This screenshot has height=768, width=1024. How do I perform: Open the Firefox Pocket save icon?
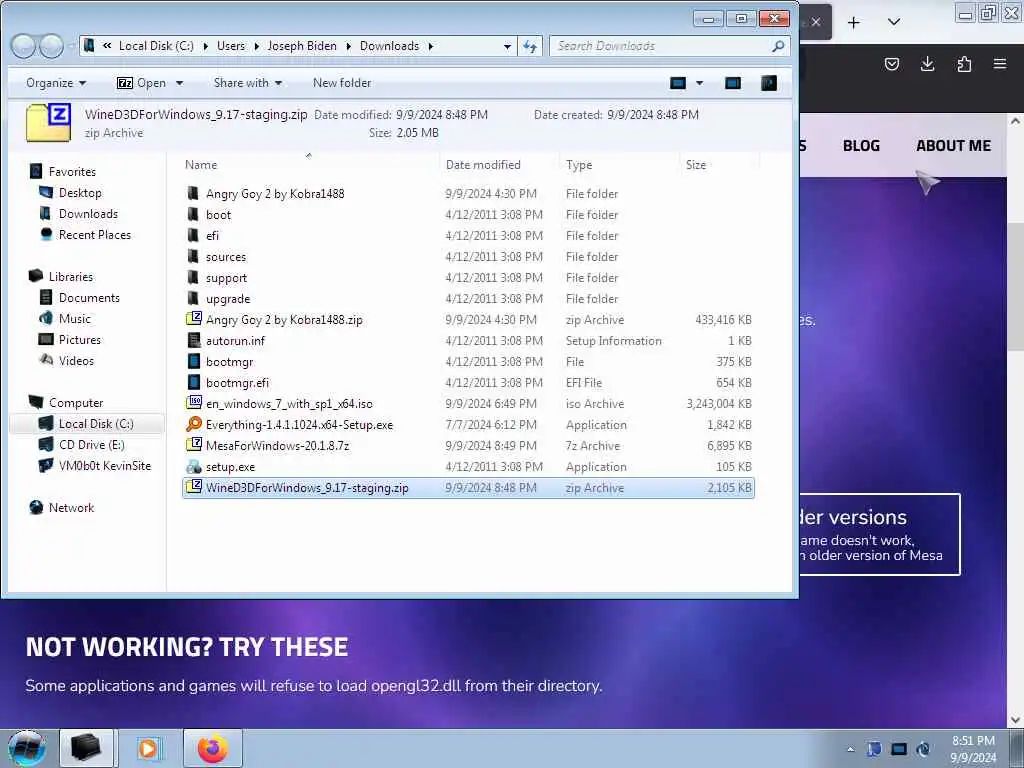click(891, 64)
